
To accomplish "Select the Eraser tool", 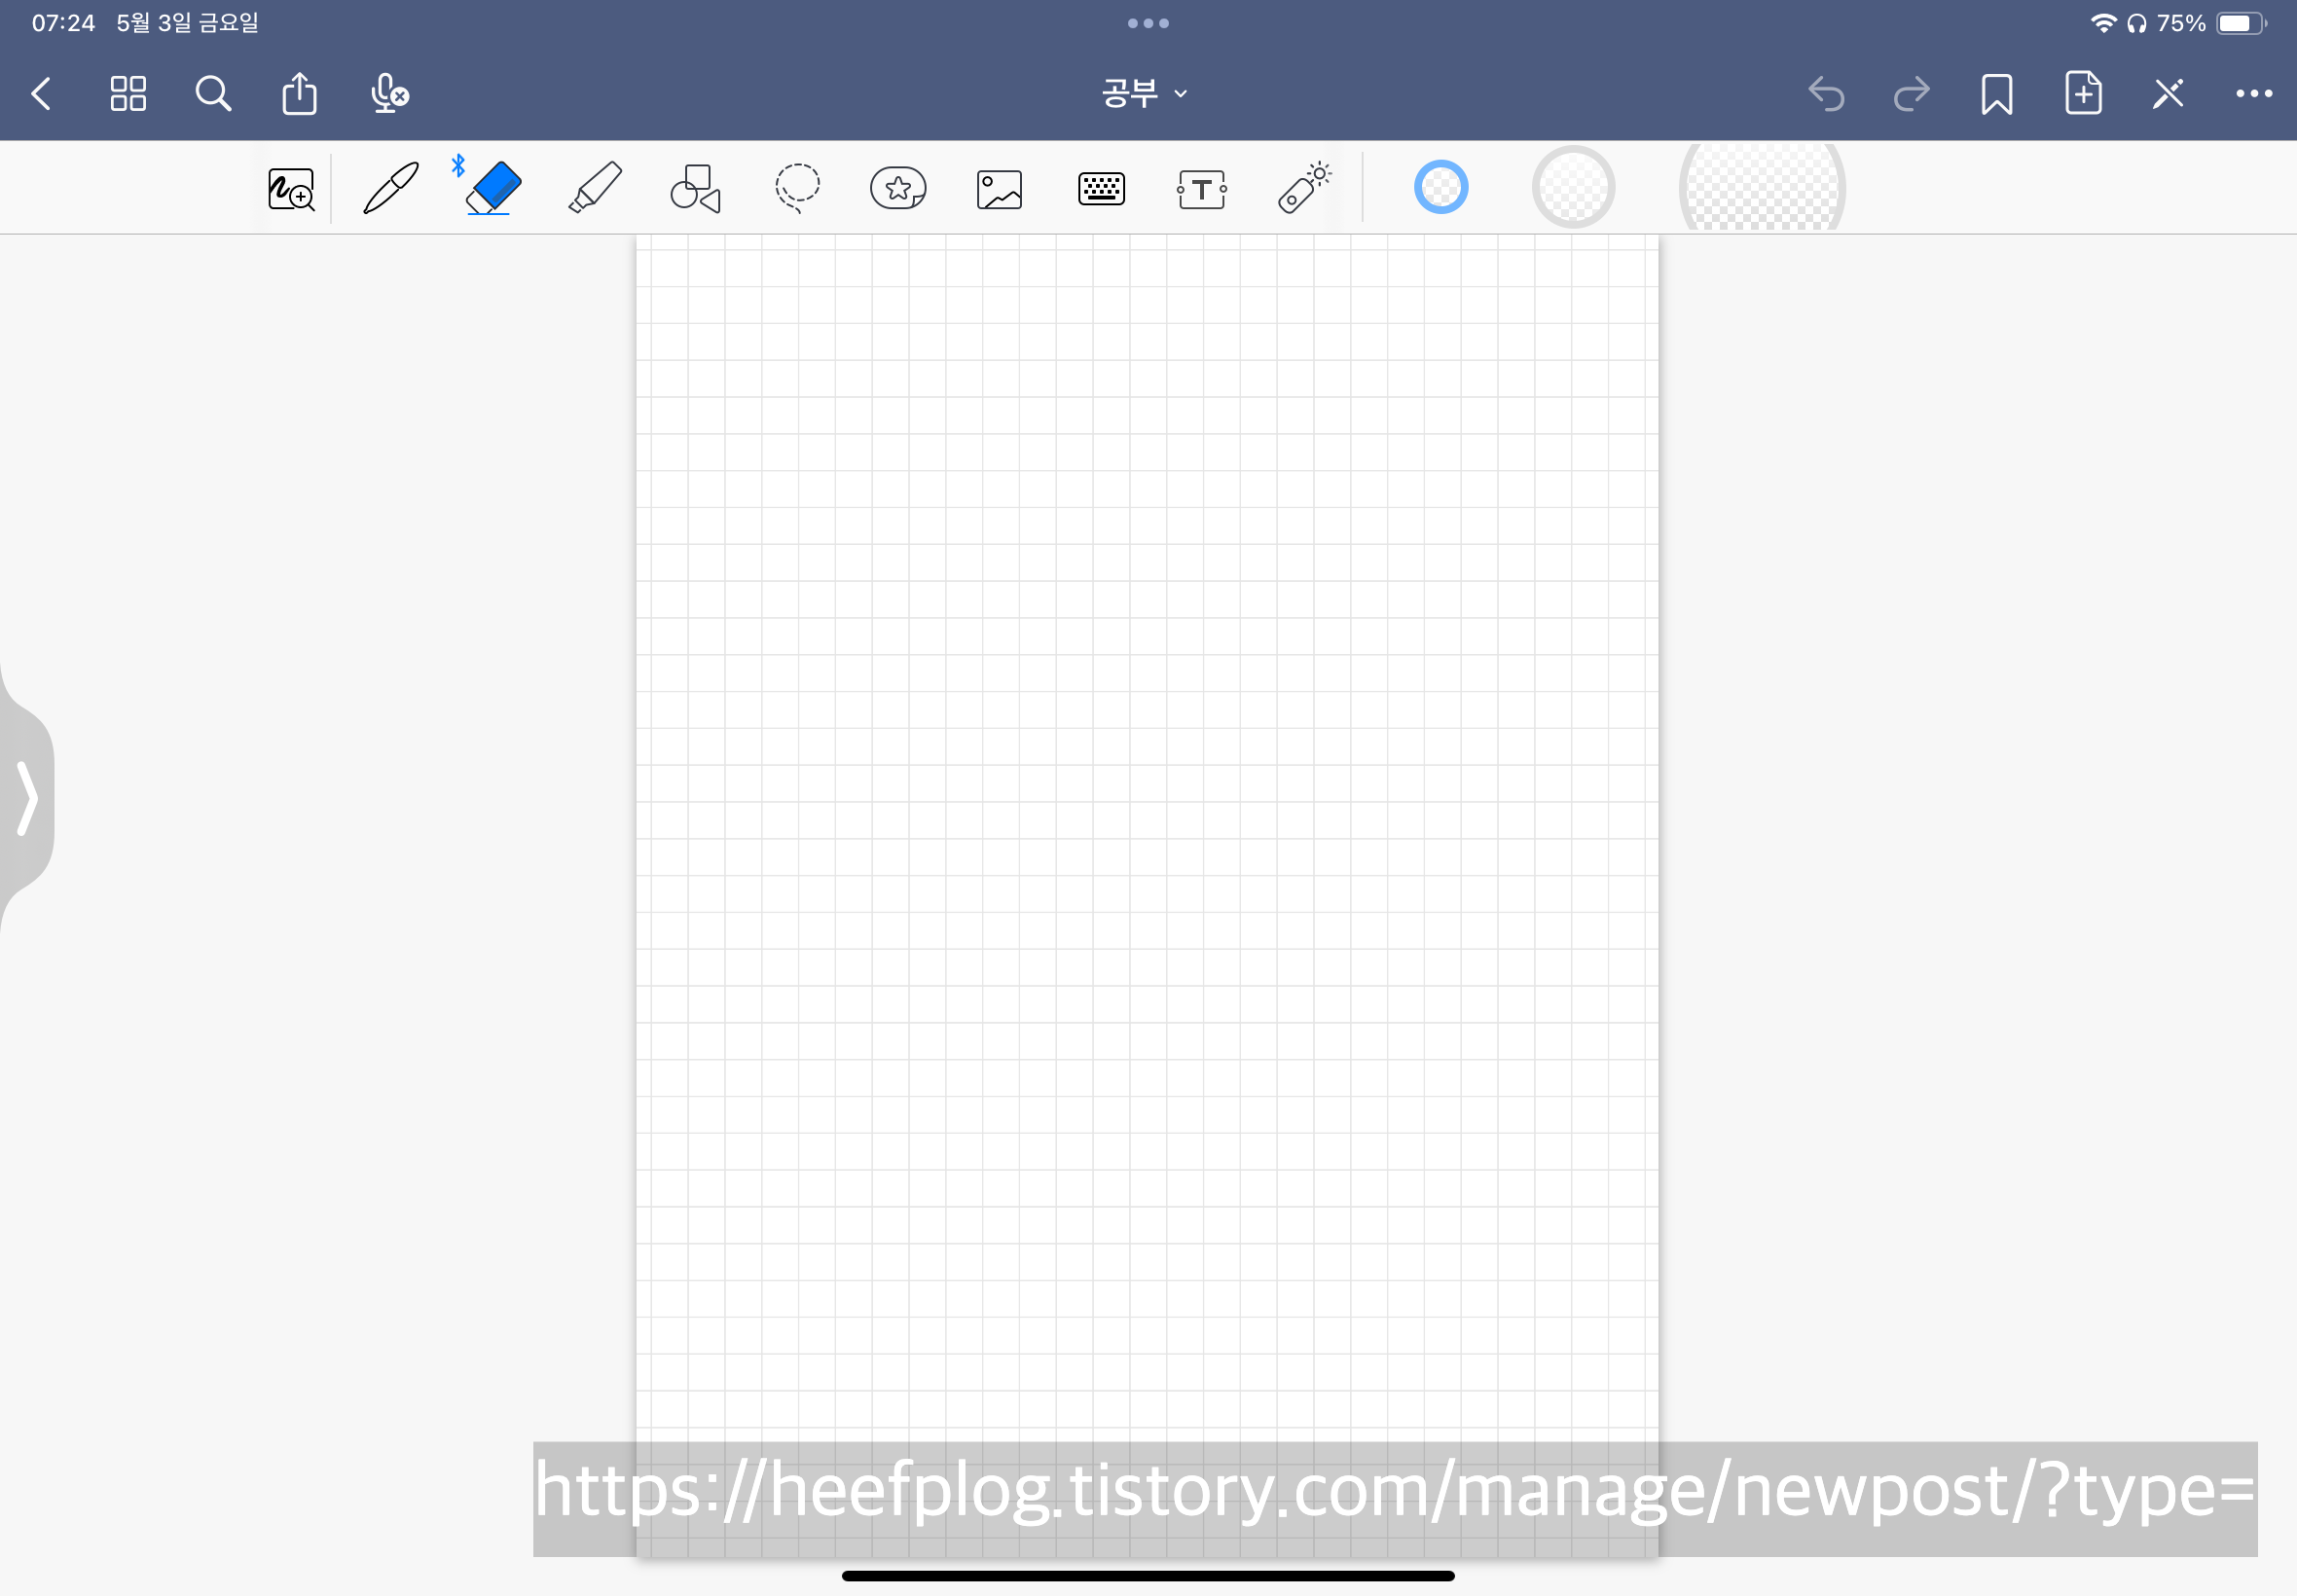I will 493,188.
